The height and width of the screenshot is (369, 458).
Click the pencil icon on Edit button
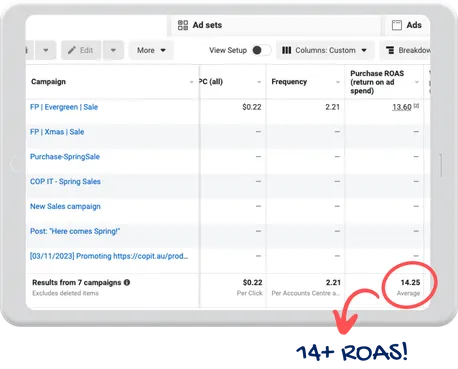pos(72,50)
